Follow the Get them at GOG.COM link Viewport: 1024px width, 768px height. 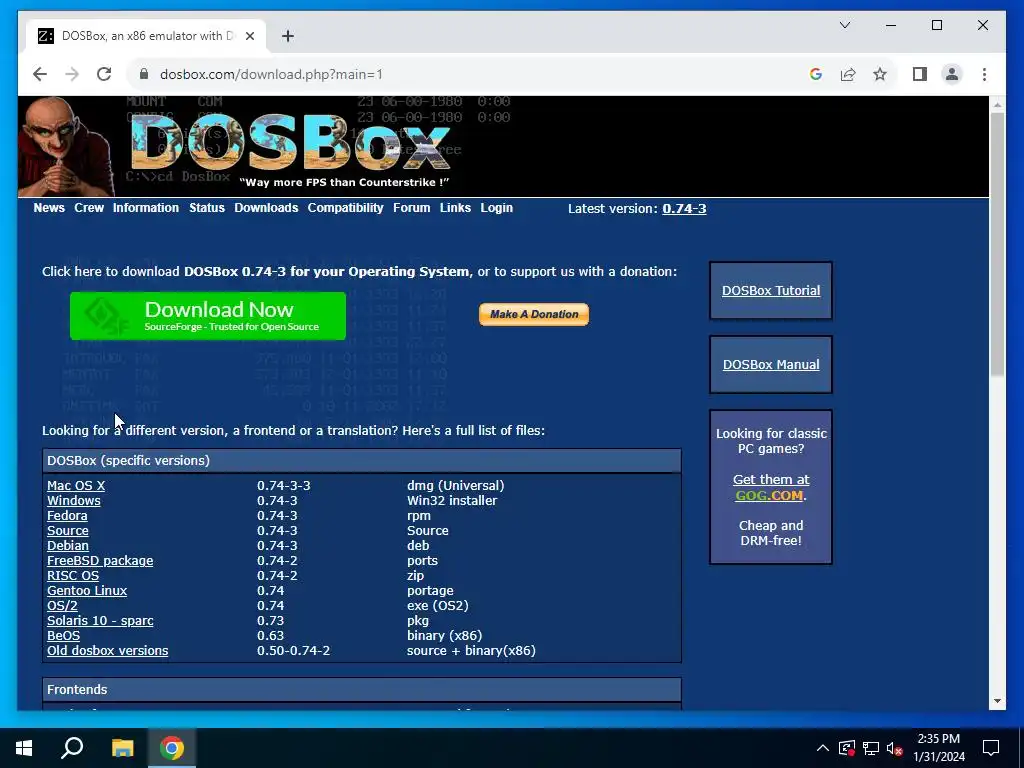771,487
